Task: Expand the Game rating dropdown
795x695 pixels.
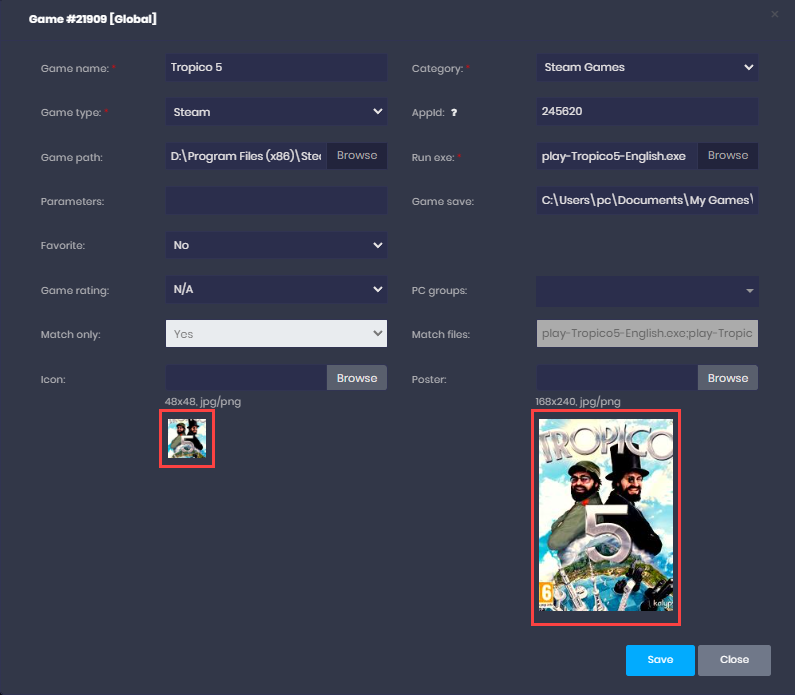Action: tap(276, 290)
